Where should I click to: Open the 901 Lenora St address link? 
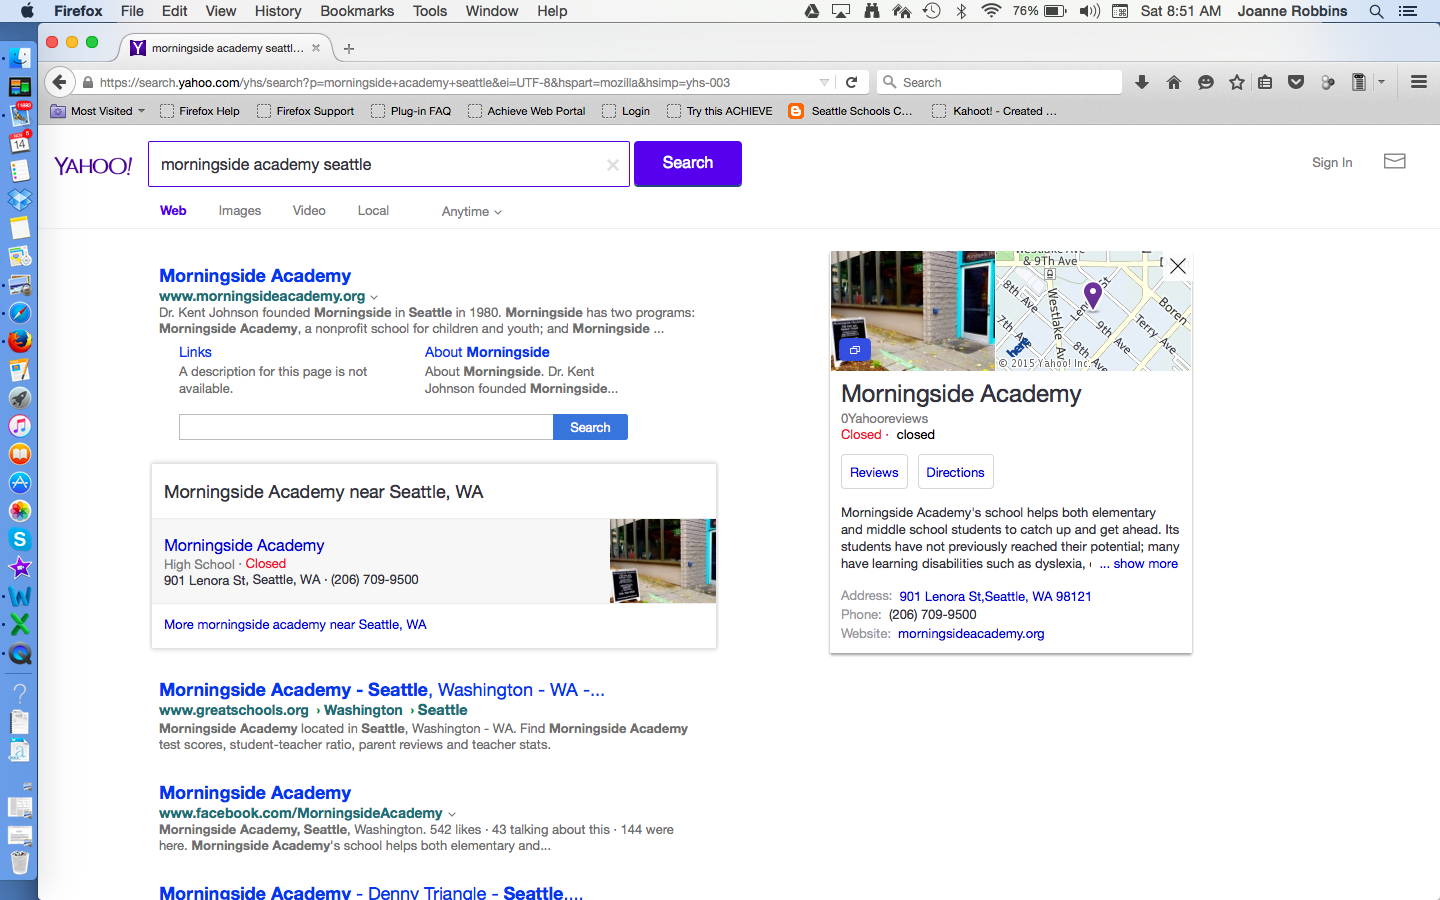click(995, 597)
